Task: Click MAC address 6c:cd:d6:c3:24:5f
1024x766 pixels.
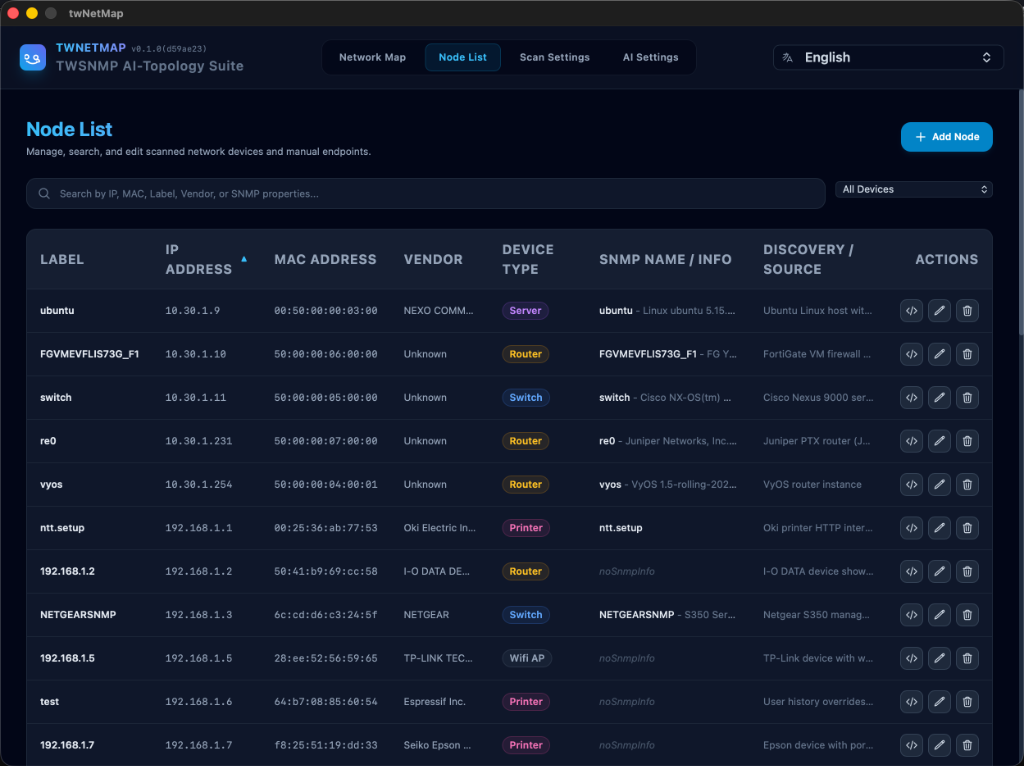Action: point(325,615)
